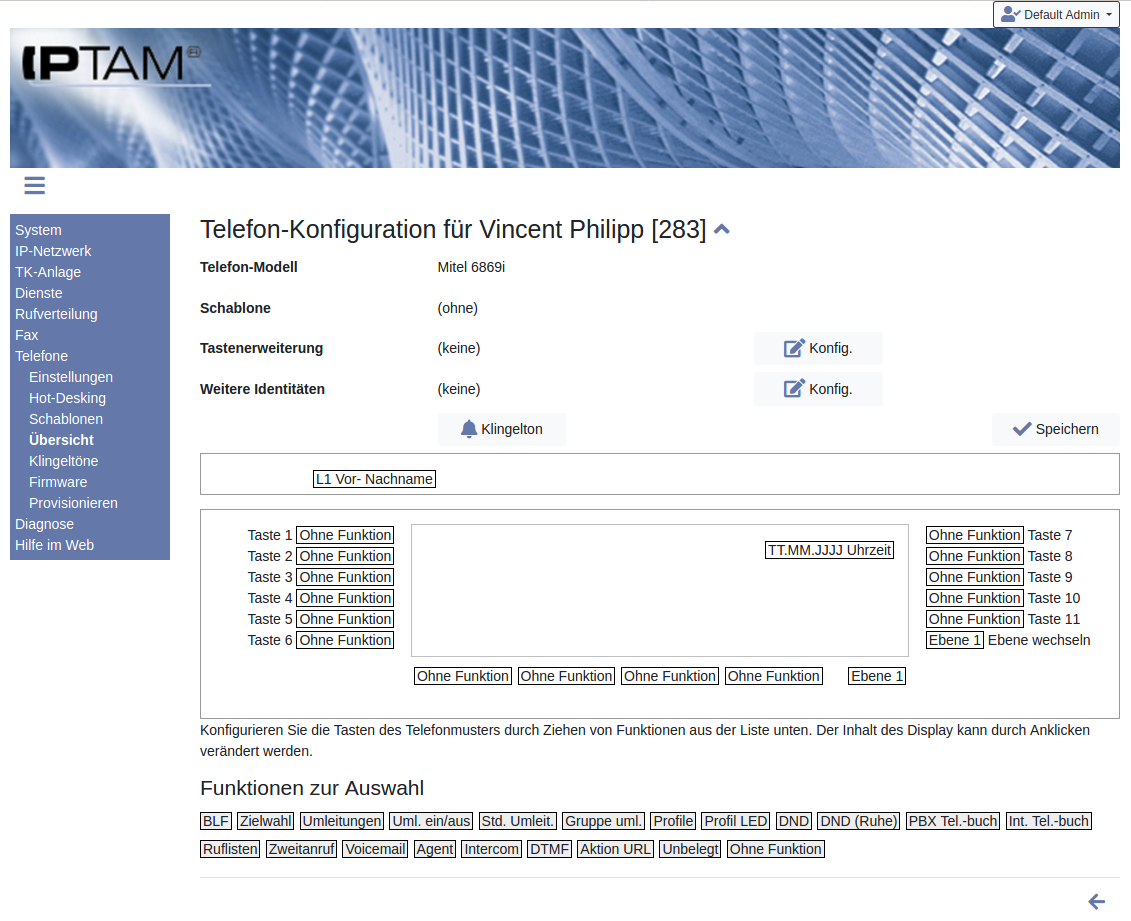Go to Provisionieren in the sidebar
The width and height of the screenshot is (1131, 921).
73,503
